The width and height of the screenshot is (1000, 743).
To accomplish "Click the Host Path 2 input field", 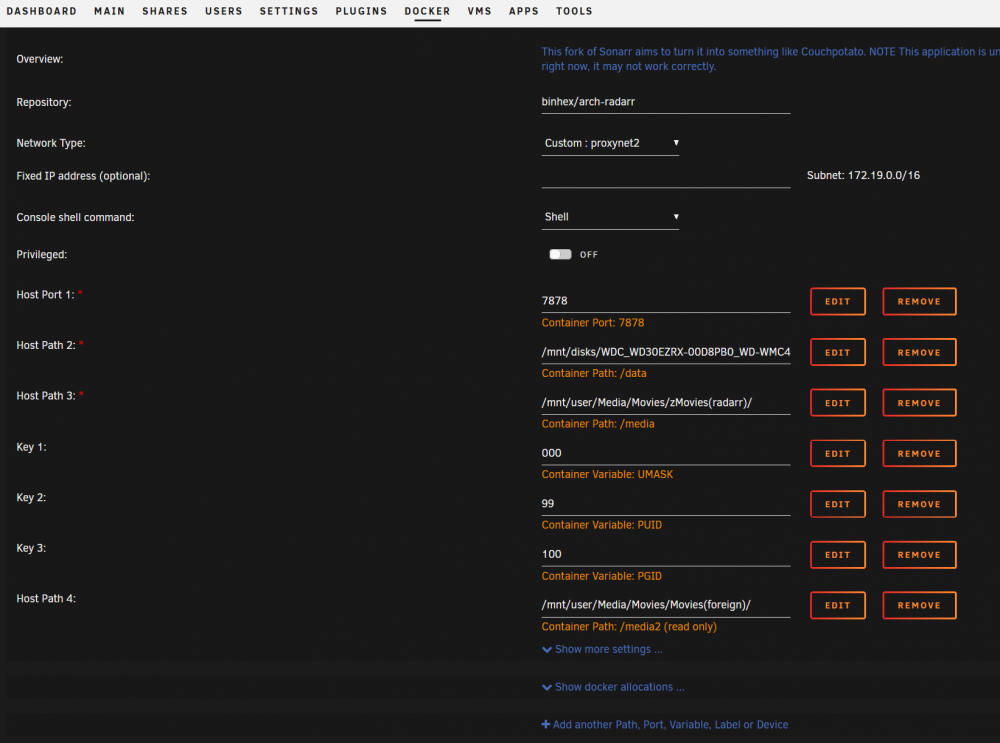I will [x=666, y=352].
